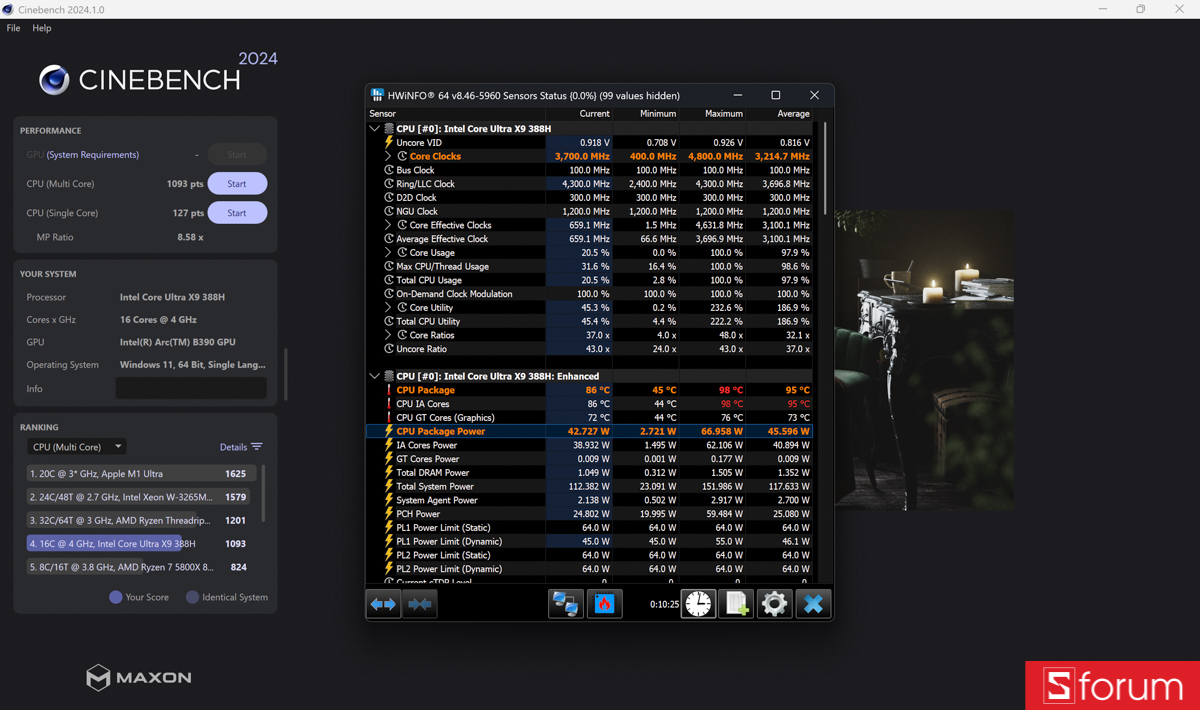Toggle the Identical System legend dot
This screenshot has height=710, width=1200.
193,597
